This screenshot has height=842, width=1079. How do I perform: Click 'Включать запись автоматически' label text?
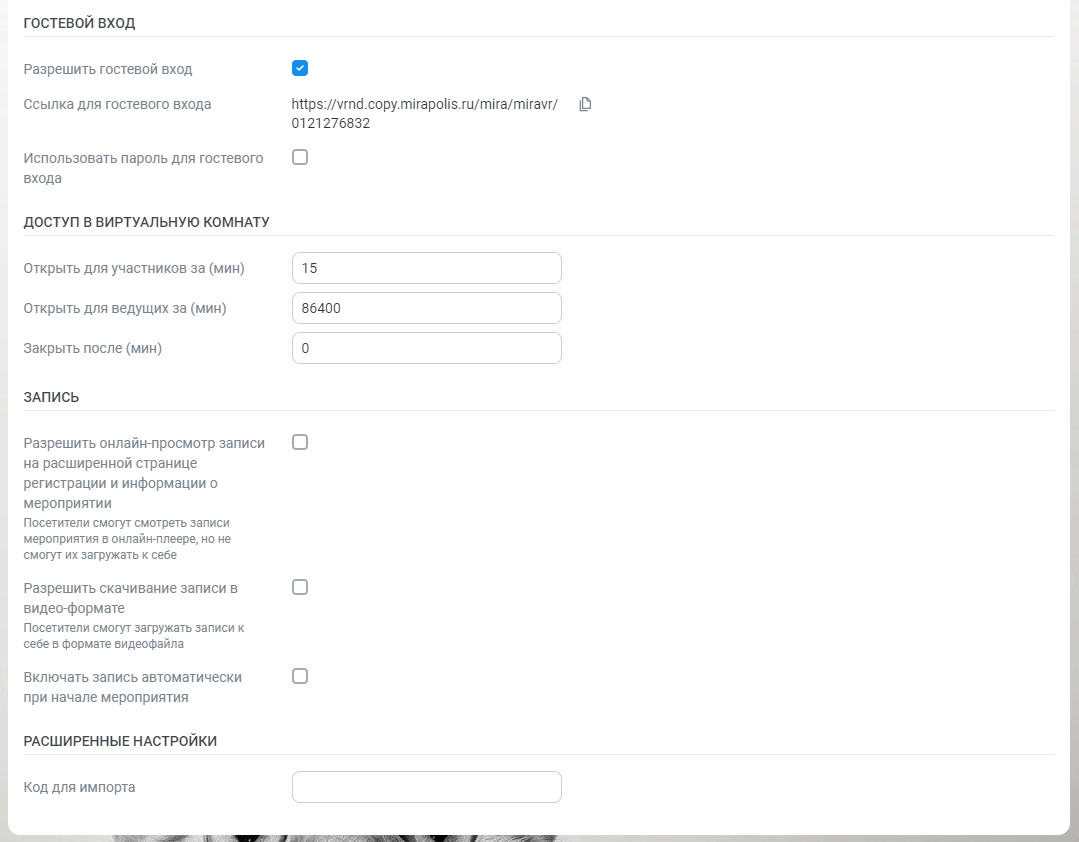coord(133,687)
